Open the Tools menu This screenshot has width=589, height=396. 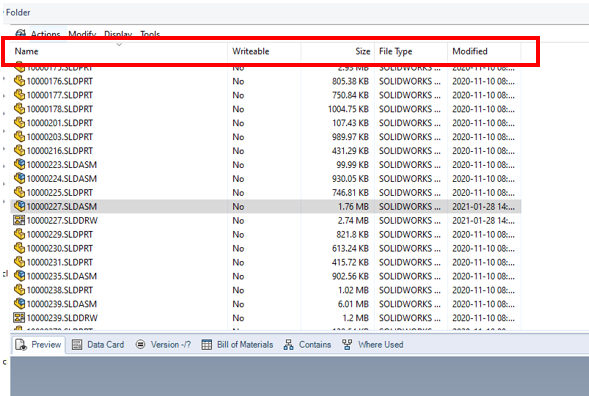click(150, 34)
